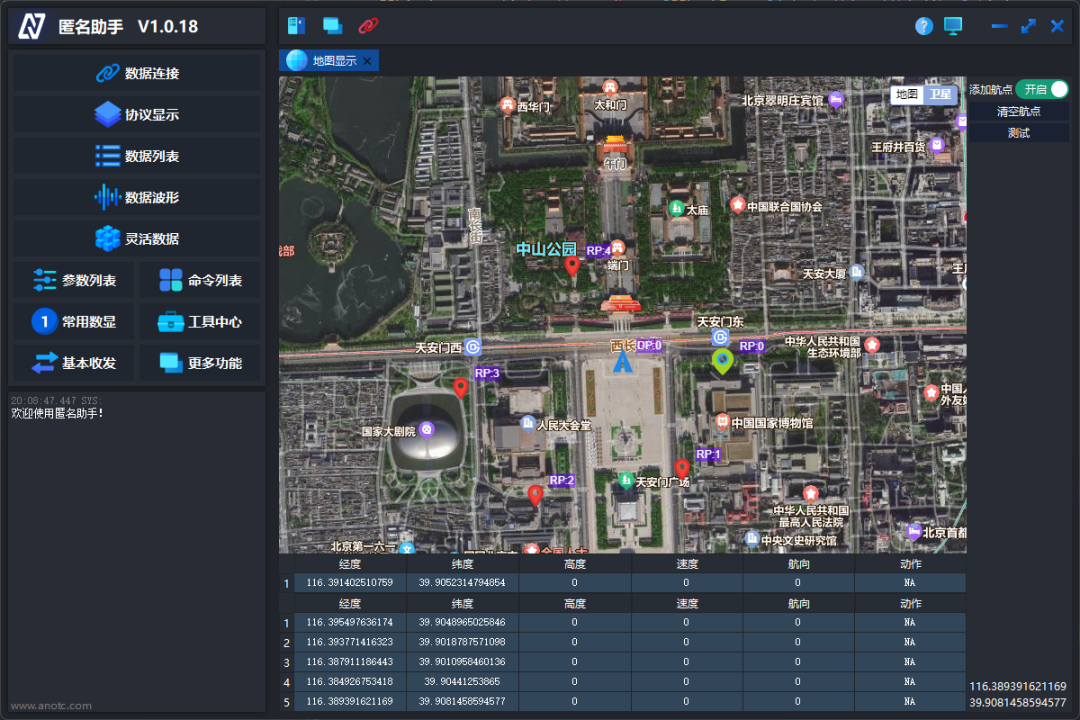Click the red waypoint pin RP:3
The image size is (1080, 720).
coord(461,389)
